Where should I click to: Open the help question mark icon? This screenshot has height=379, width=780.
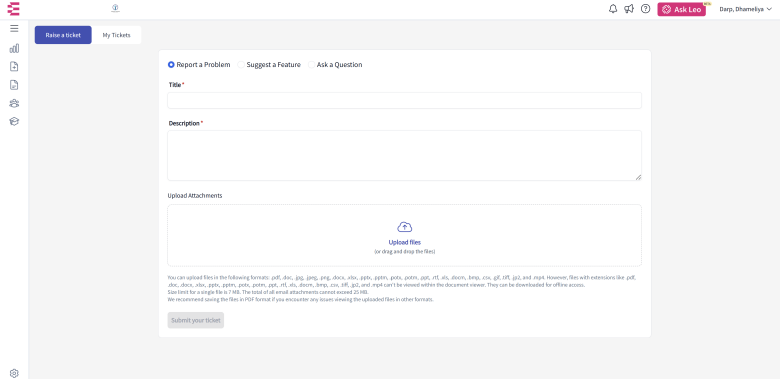click(645, 9)
